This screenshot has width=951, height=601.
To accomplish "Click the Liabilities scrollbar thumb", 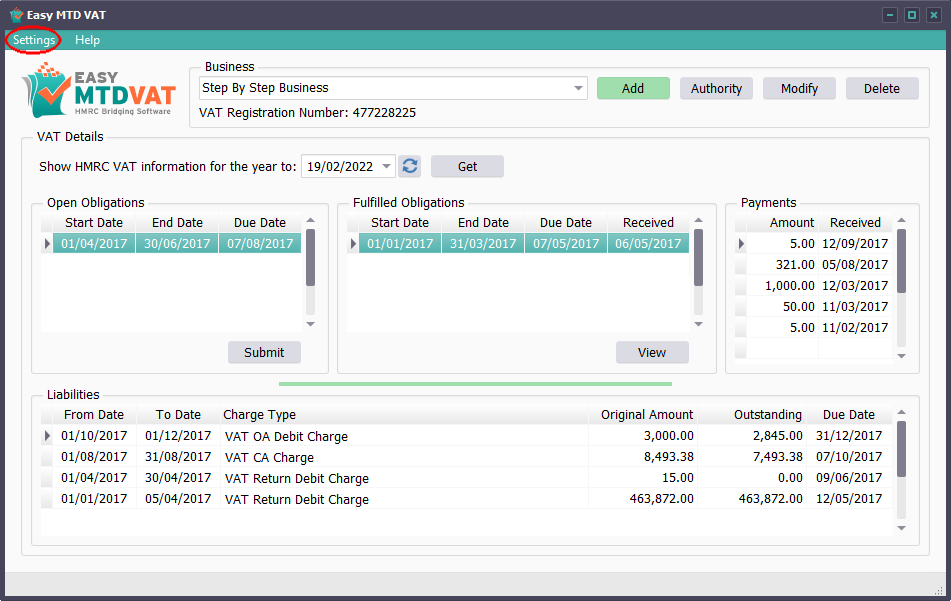I will [x=902, y=449].
